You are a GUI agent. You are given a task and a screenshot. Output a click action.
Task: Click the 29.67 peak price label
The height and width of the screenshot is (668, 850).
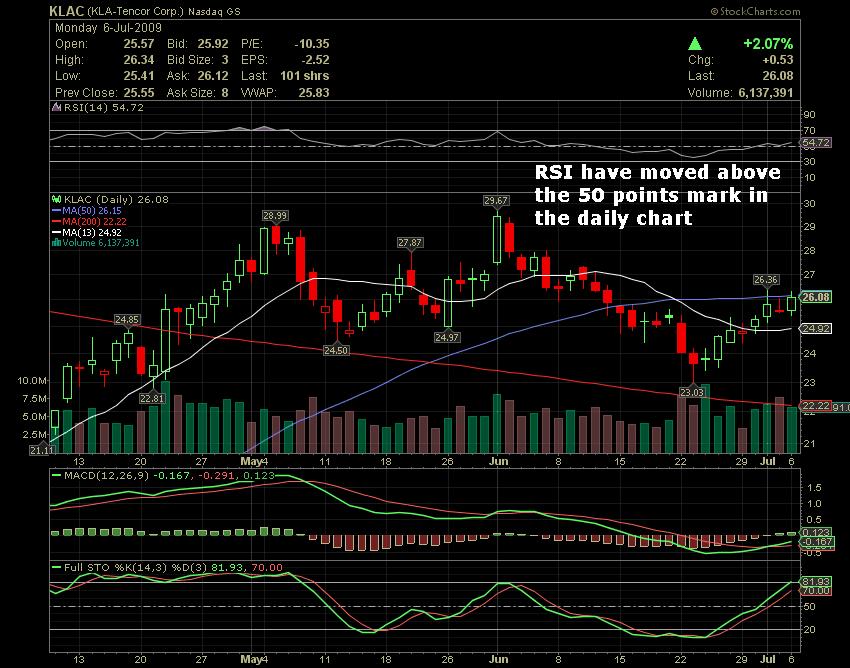pos(496,201)
